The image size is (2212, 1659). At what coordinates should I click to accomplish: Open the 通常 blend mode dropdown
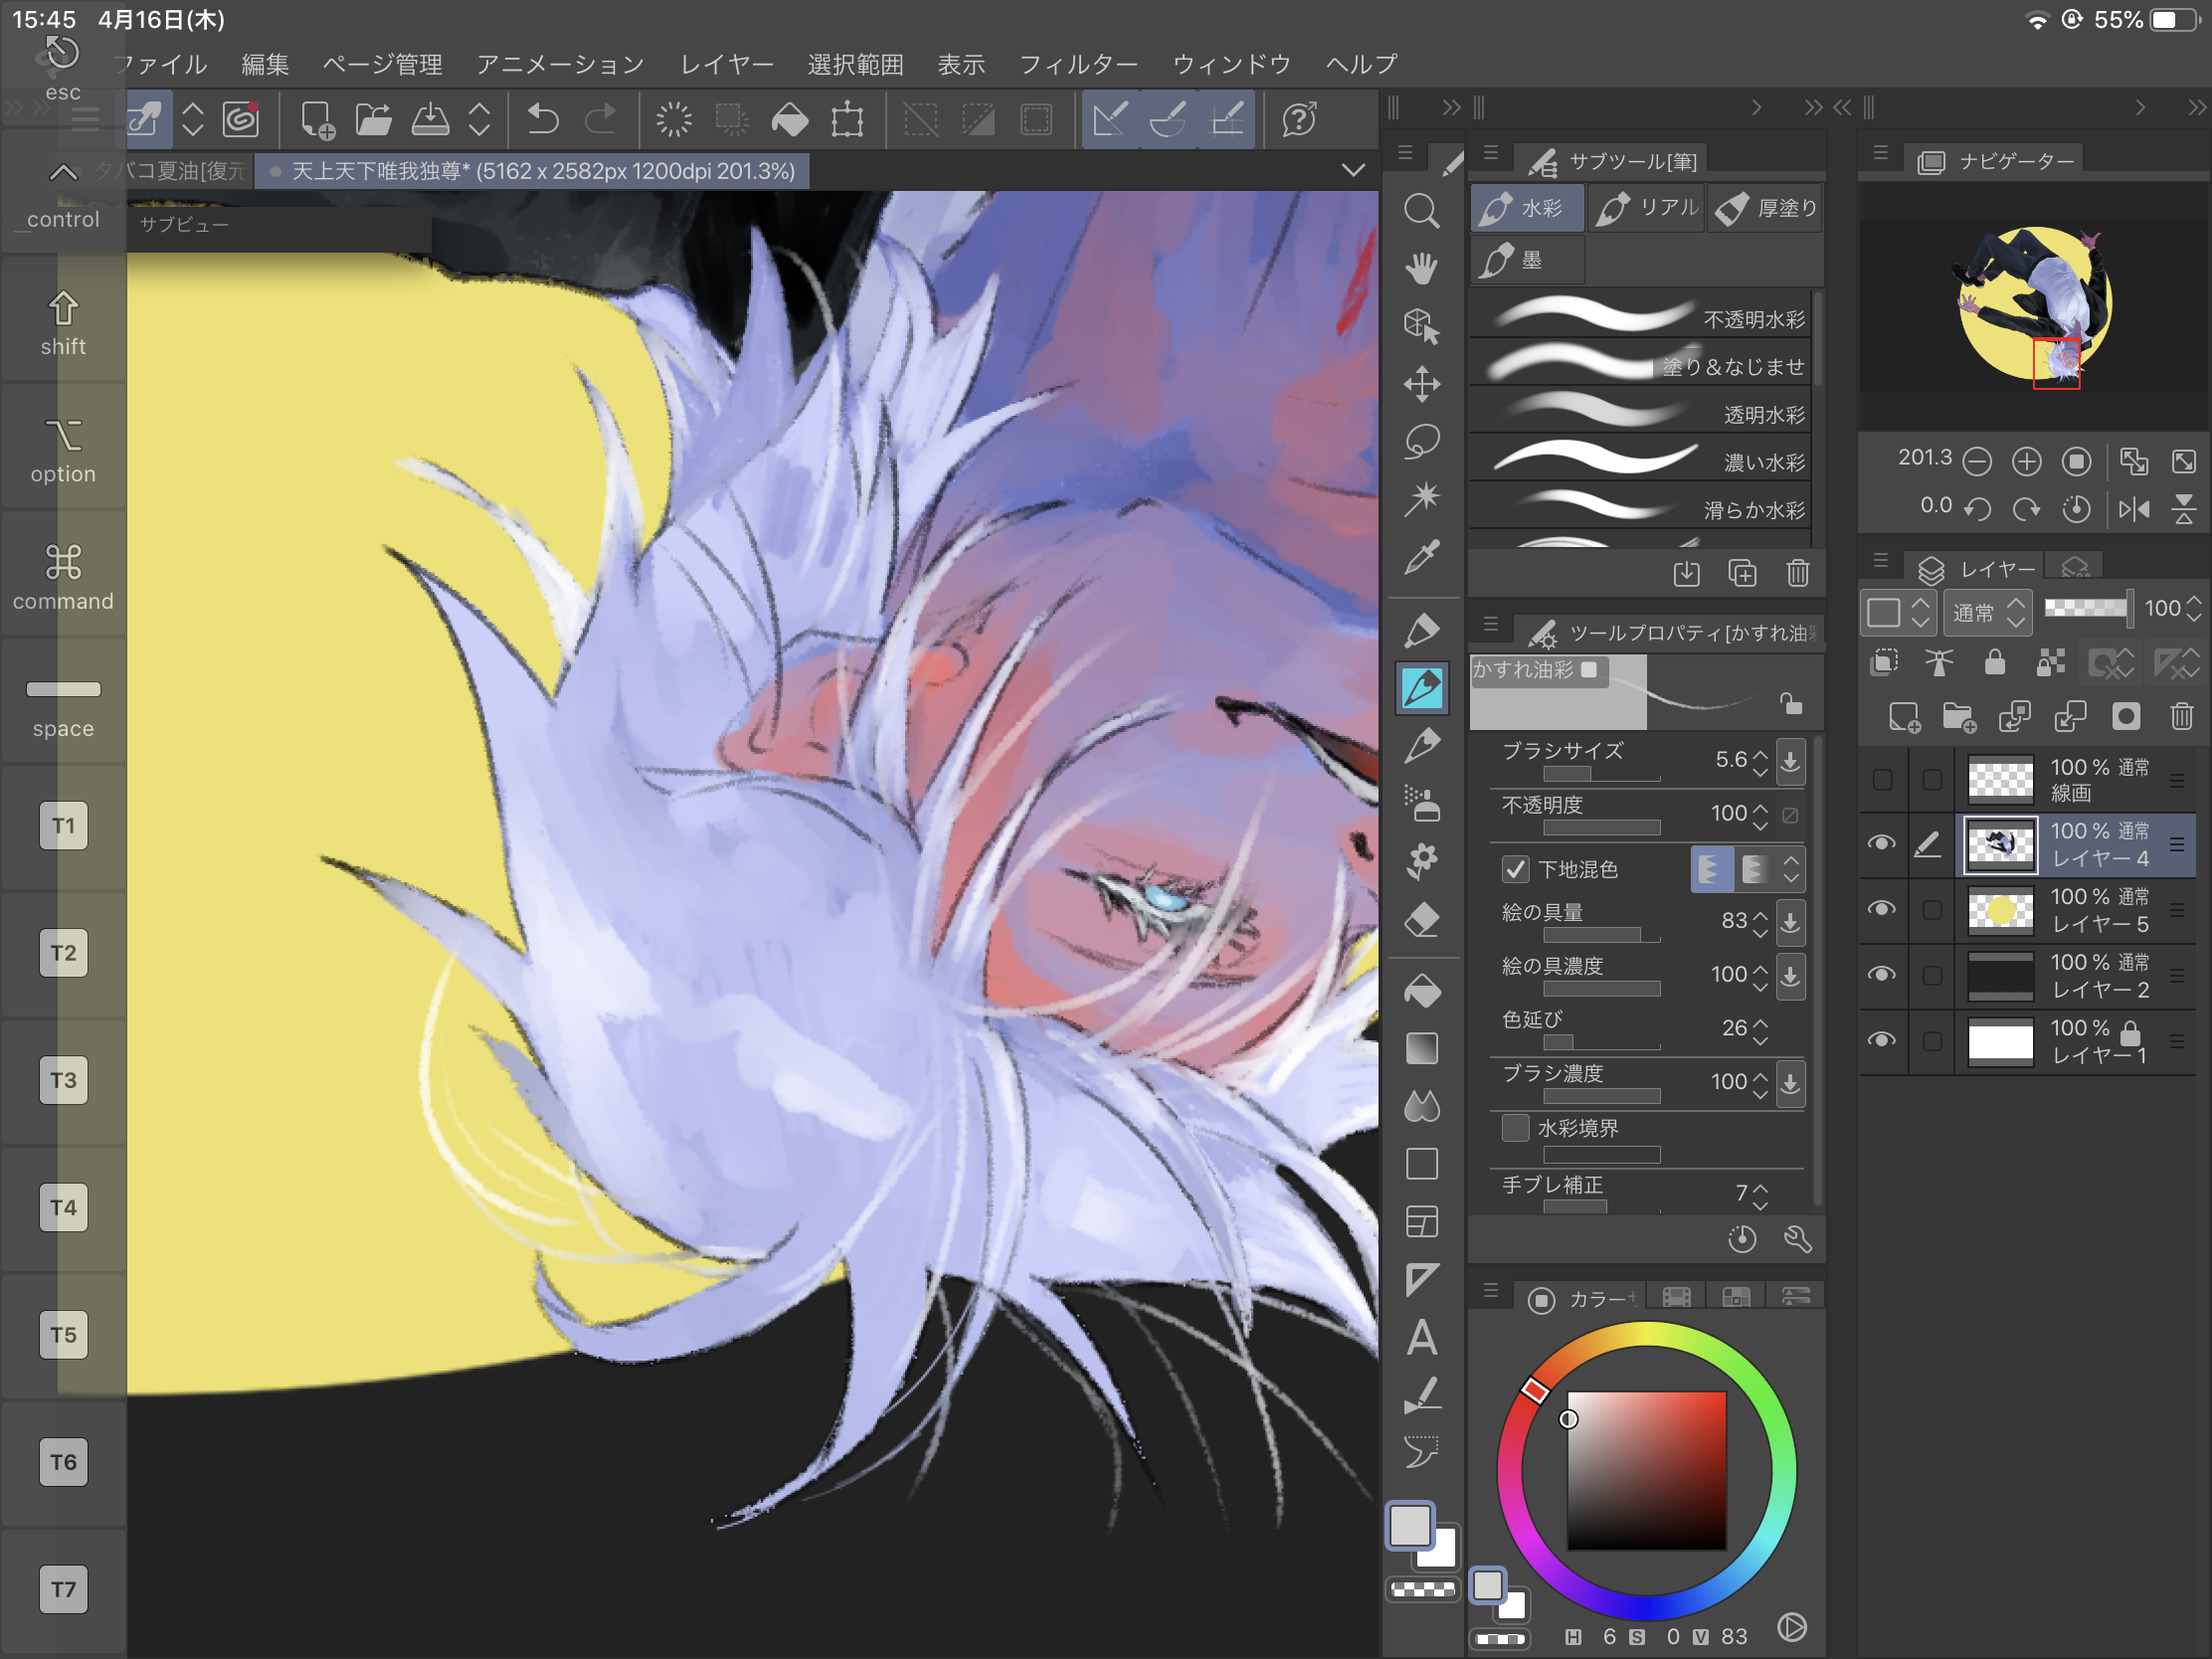1988,612
